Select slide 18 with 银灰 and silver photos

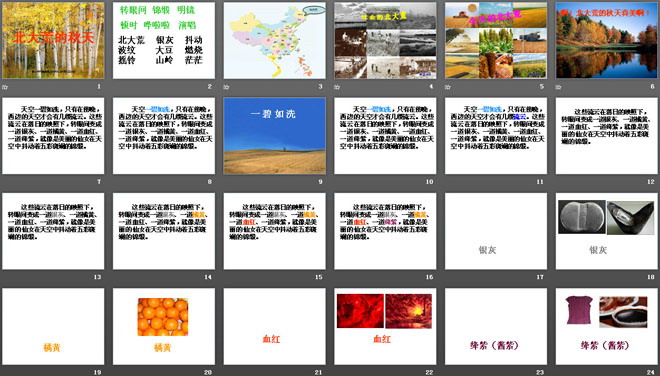coord(607,231)
